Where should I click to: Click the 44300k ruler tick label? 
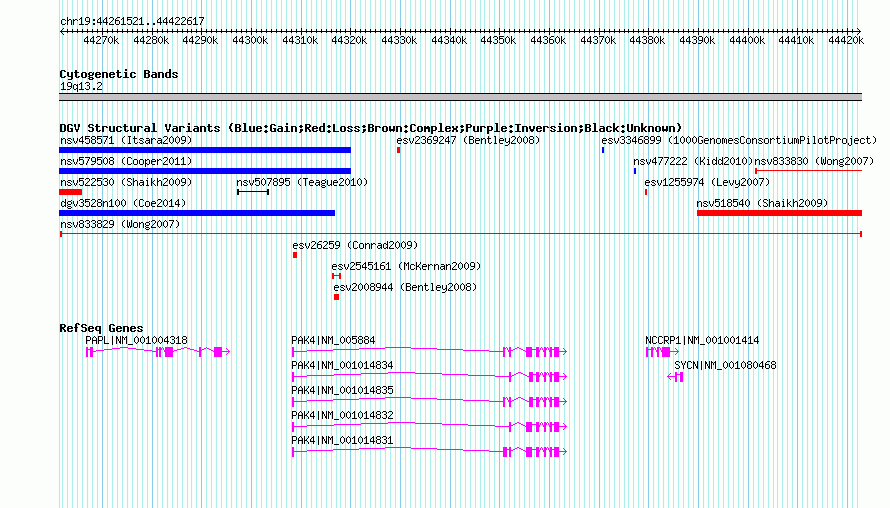tap(250, 40)
